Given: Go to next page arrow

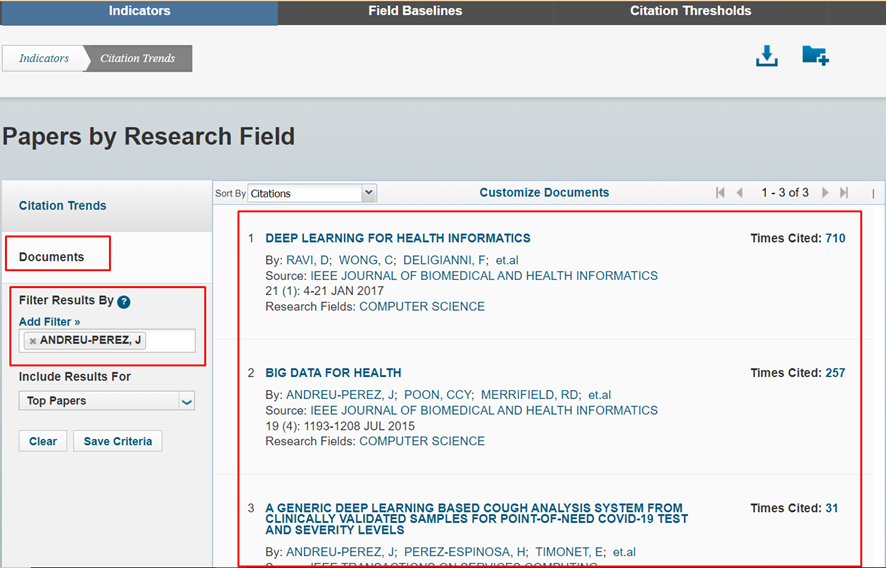Looking at the screenshot, I should tap(825, 193).
